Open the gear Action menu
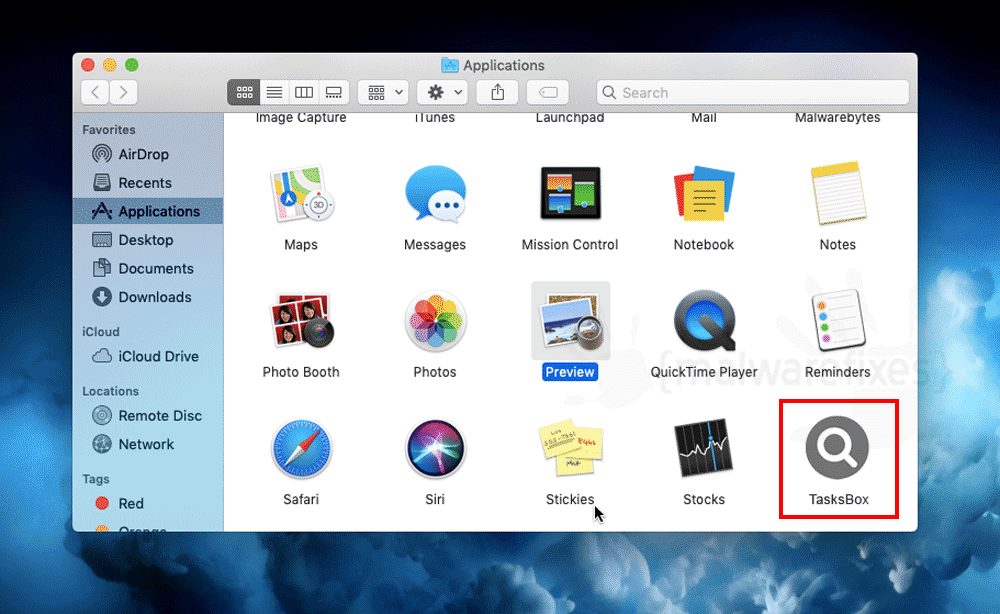 tap(443, 92)
